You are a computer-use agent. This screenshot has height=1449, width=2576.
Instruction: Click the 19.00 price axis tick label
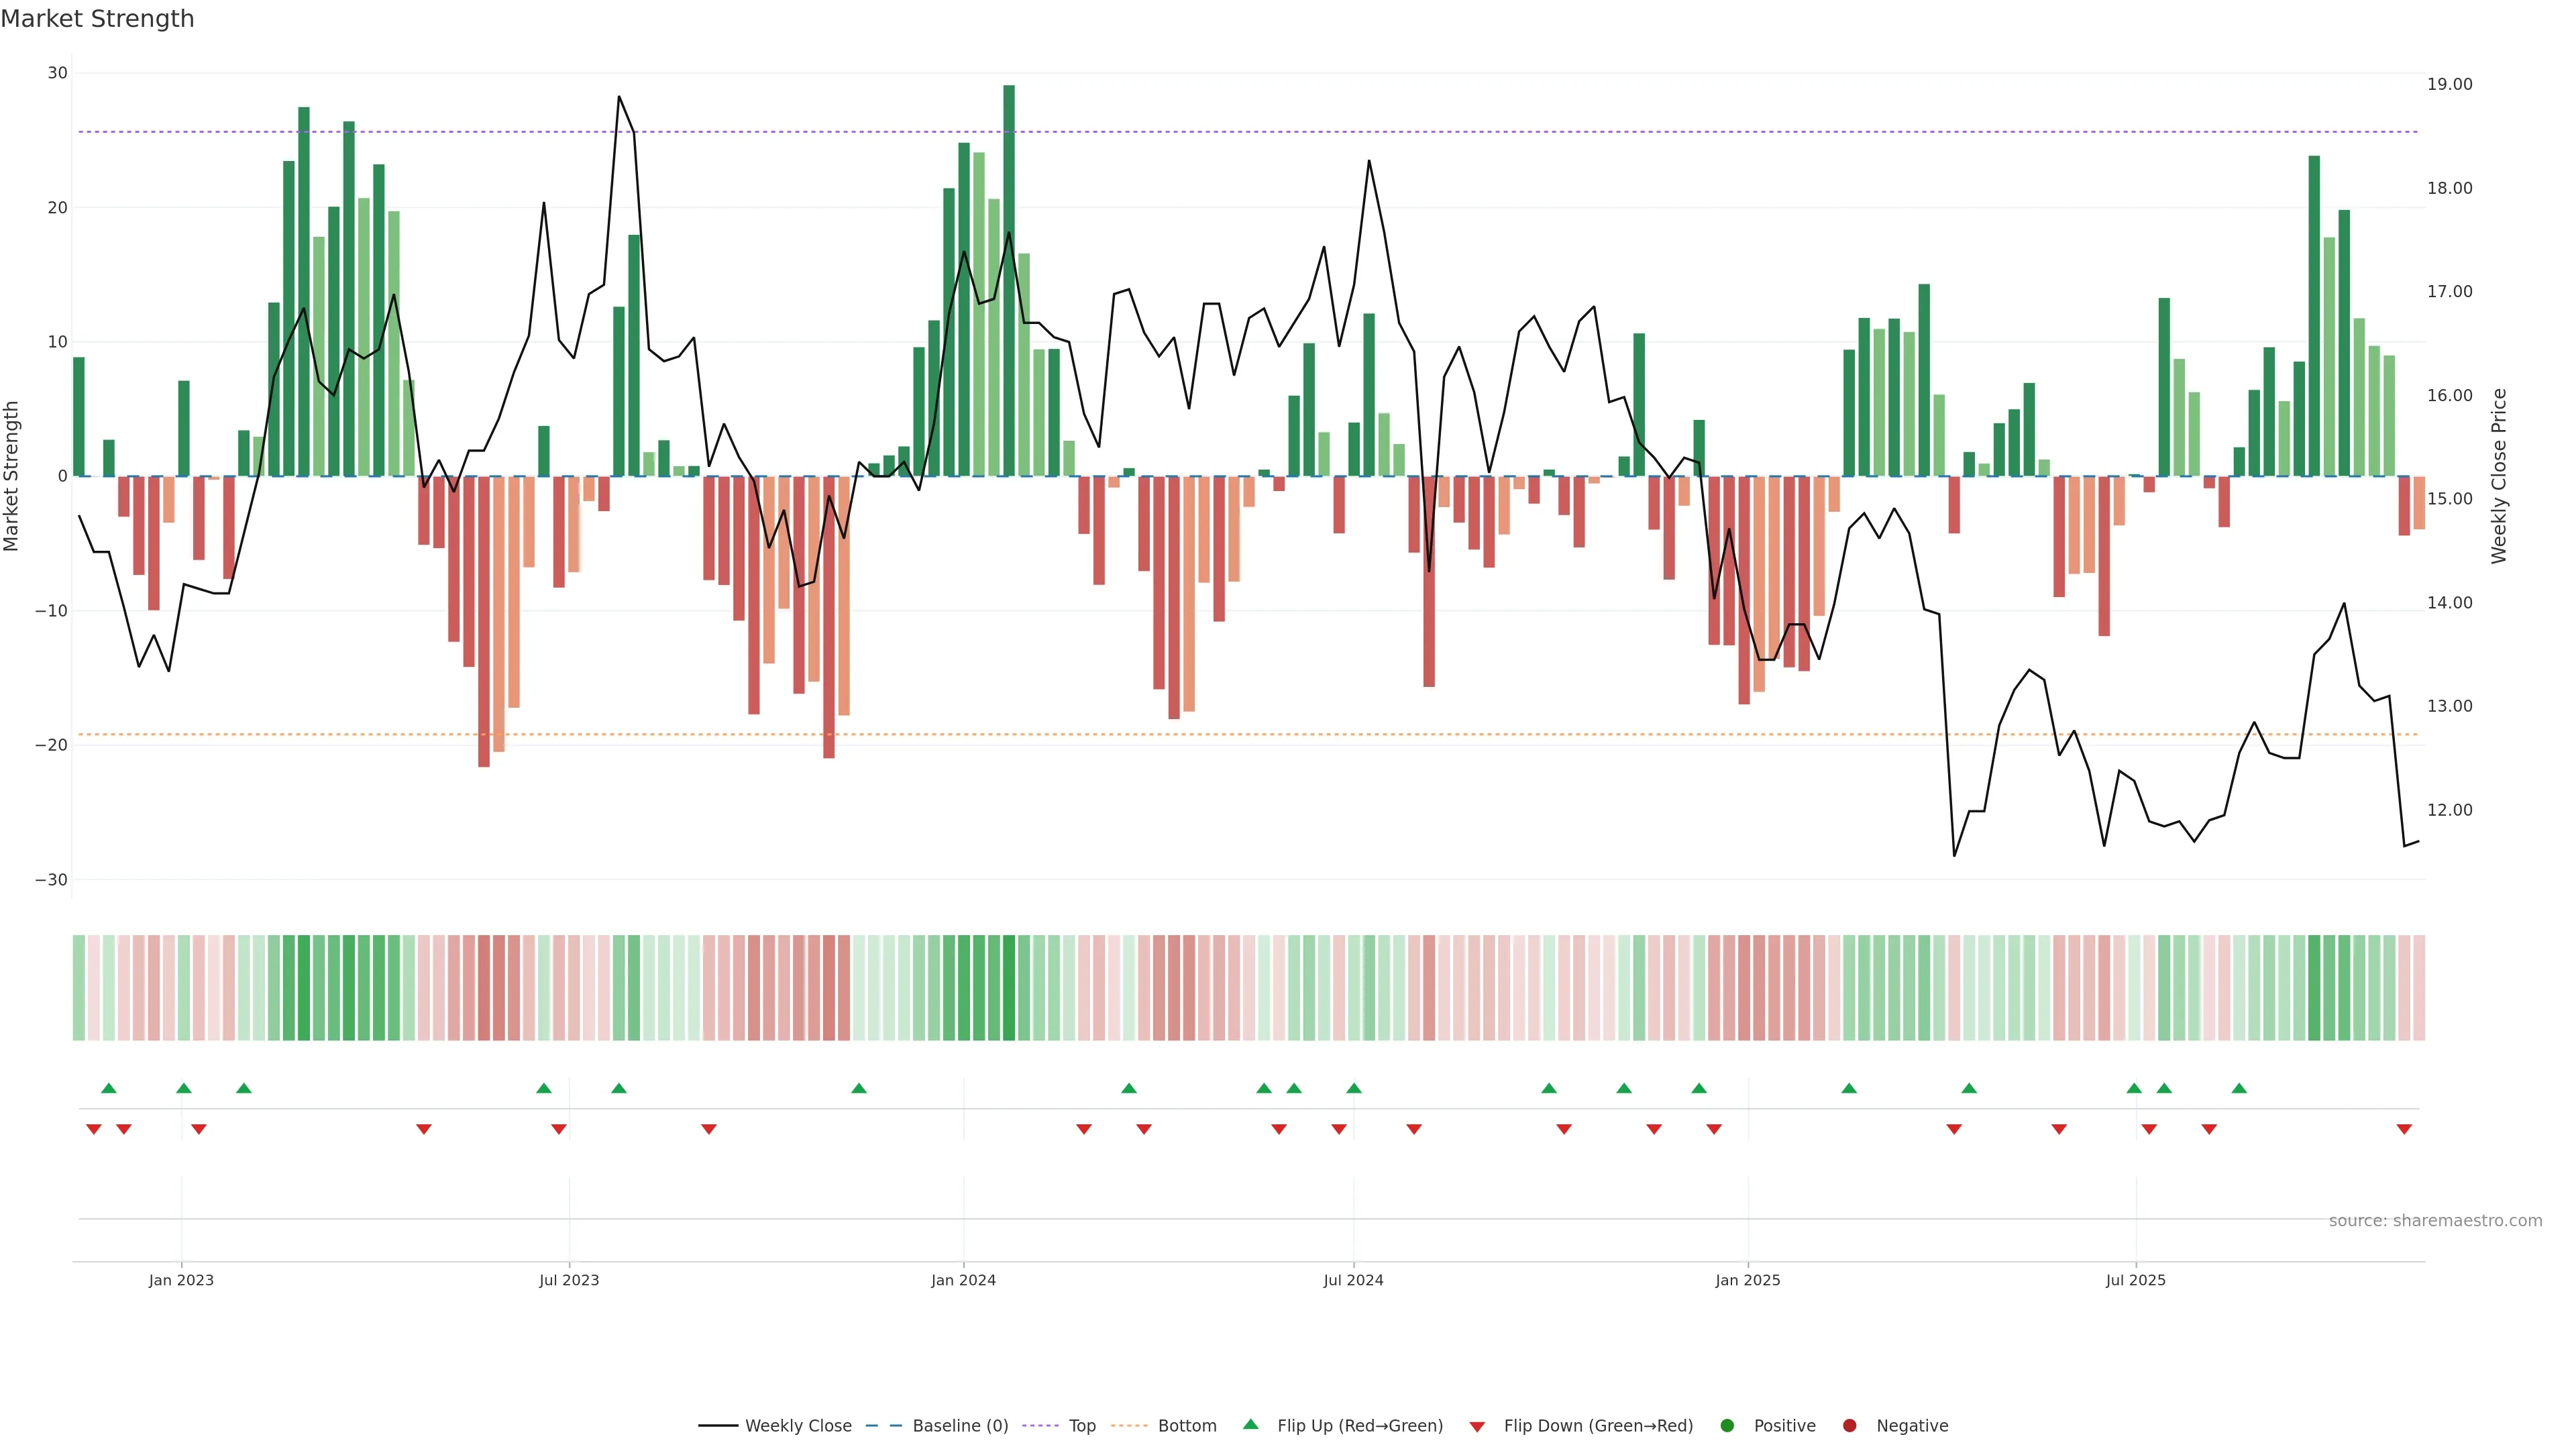tap(2449, 84)
